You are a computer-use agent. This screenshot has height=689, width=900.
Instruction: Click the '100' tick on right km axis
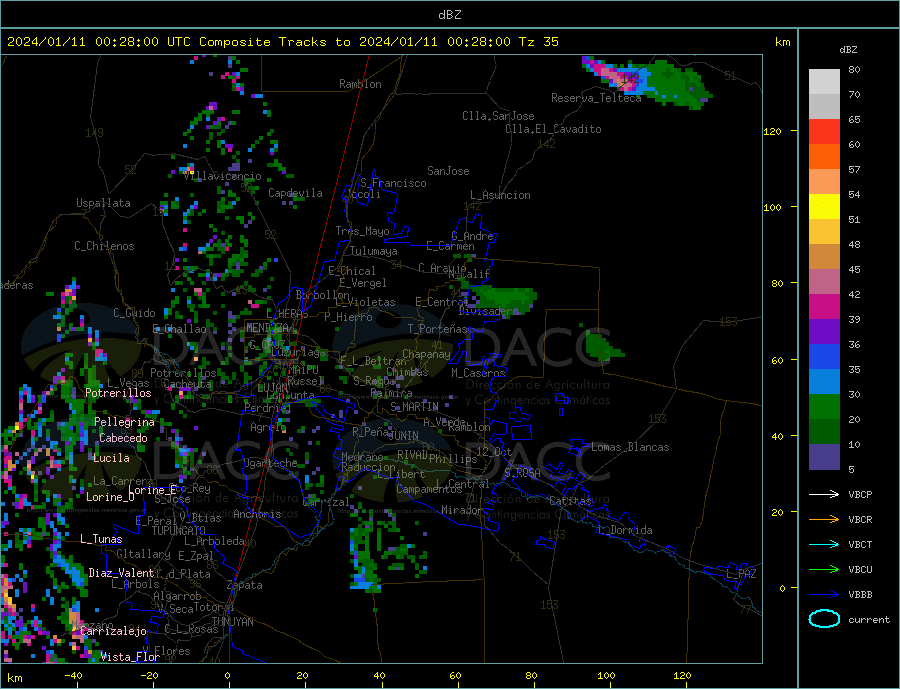[x=772, y=207]
